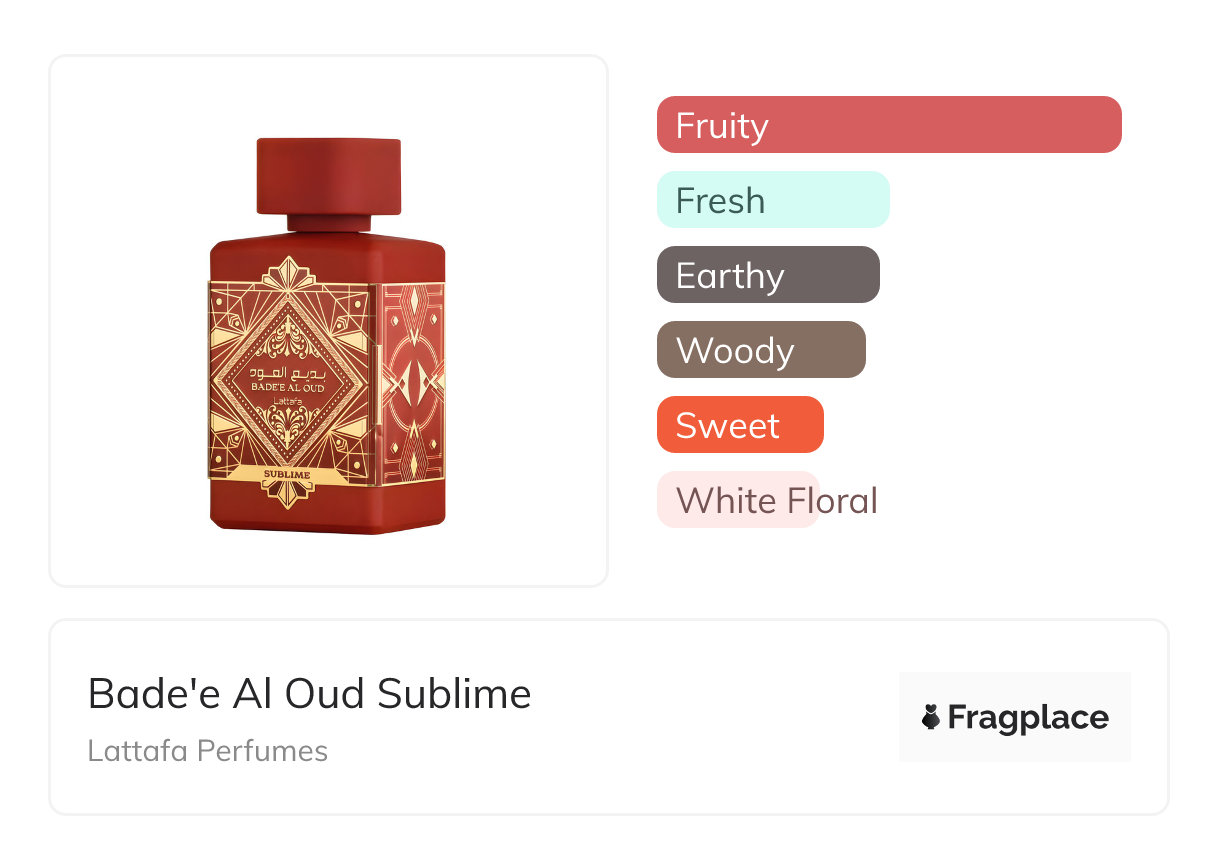Screen dimensions: 1218x864
Task: Click the Lattafa script on bottle label
Action: (x=288, y=402)
